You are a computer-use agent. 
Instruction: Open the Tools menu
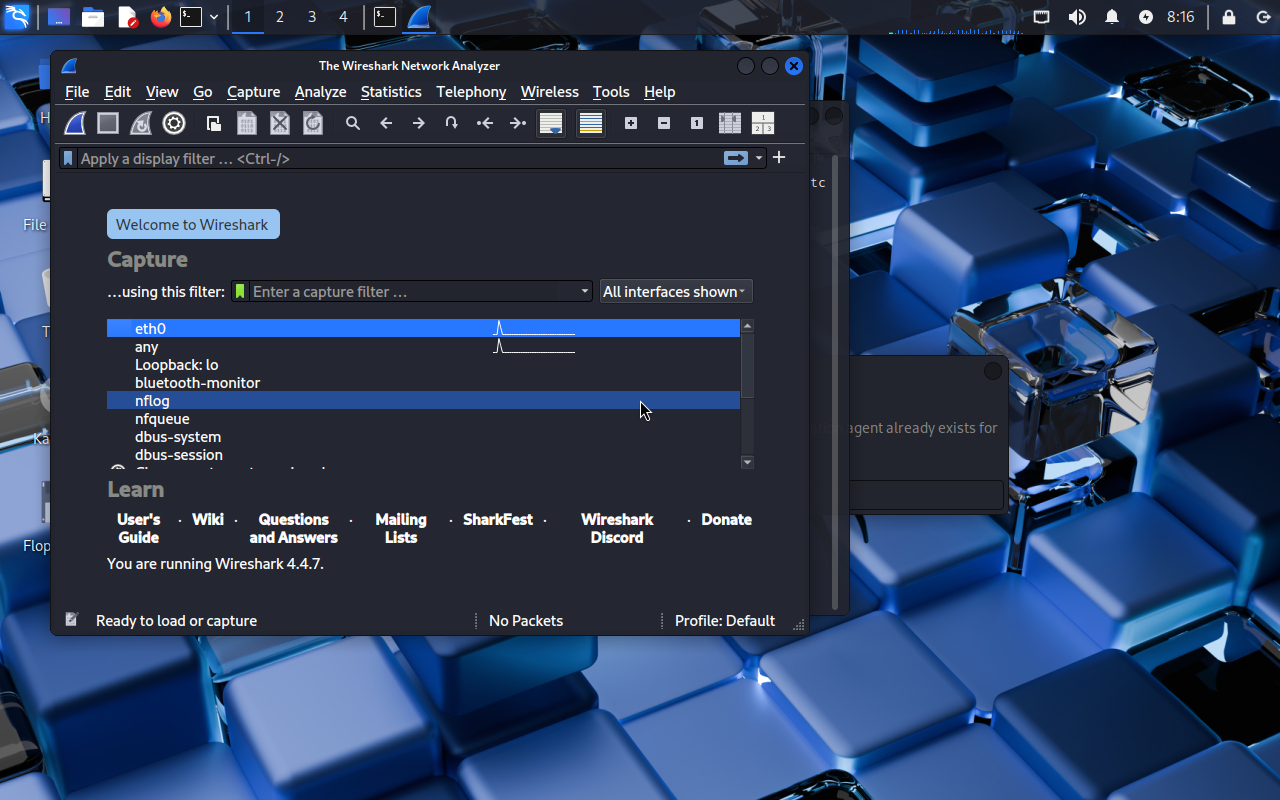[x=611, y=91]
